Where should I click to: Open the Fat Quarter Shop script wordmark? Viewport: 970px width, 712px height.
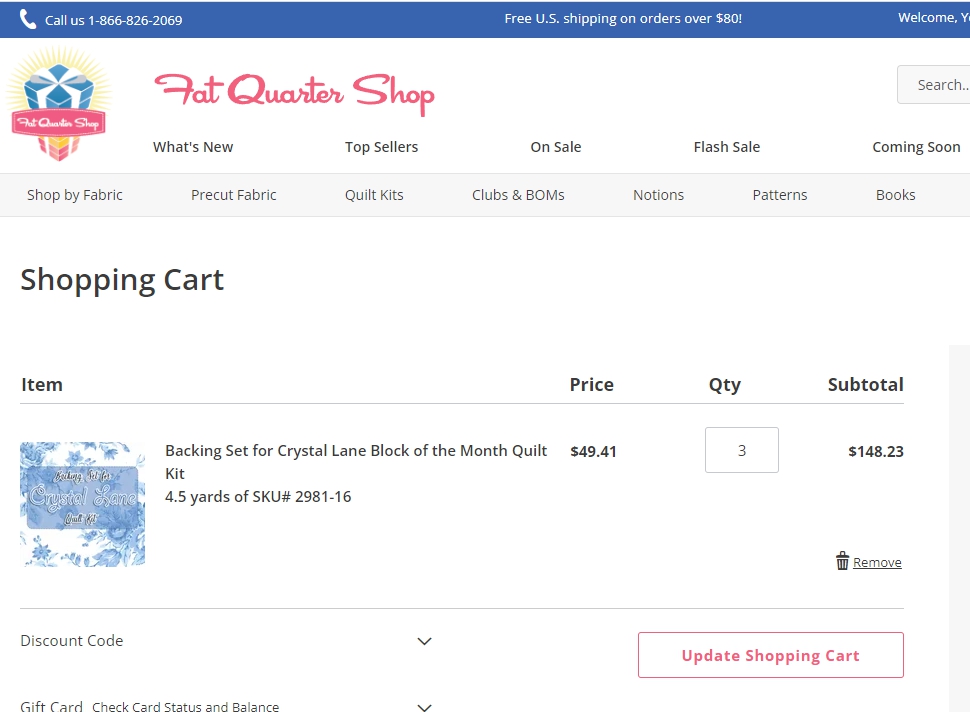pyautogui.click(x=294, y=93)
